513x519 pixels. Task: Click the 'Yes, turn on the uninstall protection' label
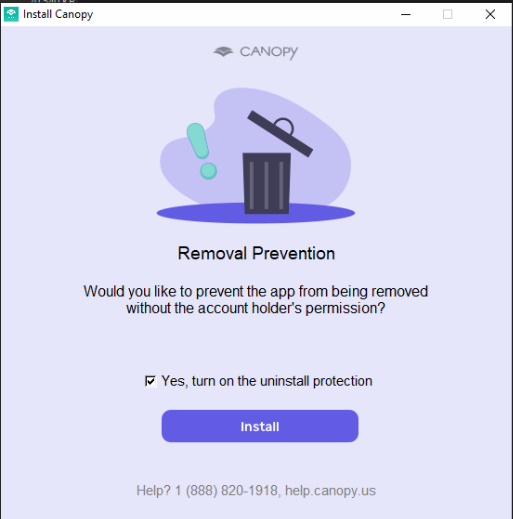coord(267,381)
